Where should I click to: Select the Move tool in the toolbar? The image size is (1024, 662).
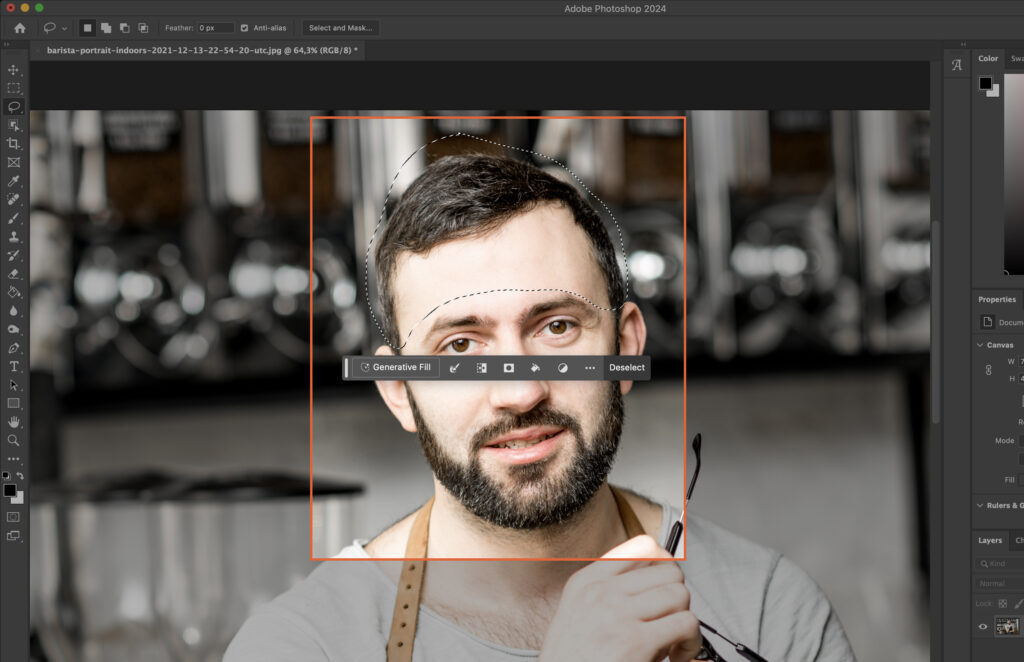14,70
